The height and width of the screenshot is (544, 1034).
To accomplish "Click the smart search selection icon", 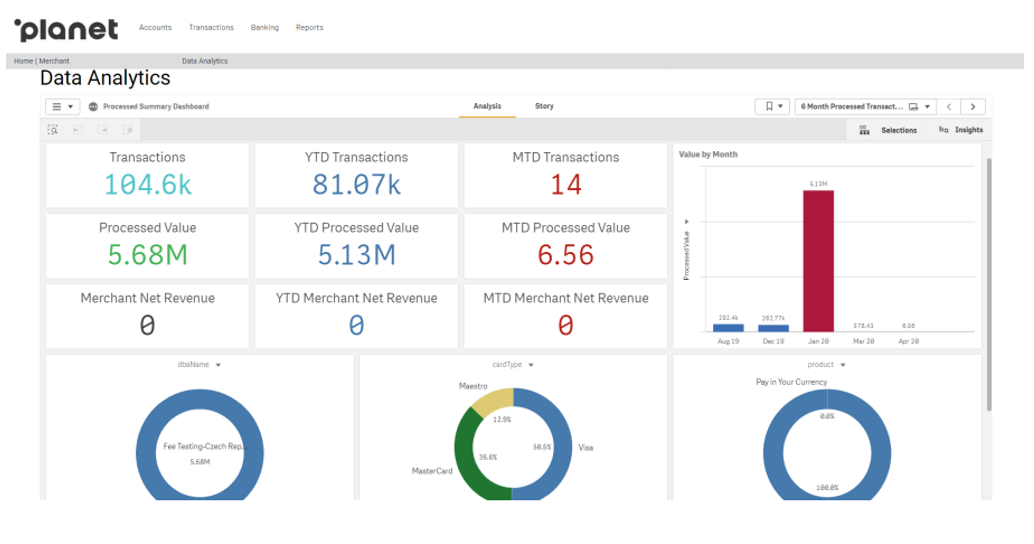I will coord(53,130).
